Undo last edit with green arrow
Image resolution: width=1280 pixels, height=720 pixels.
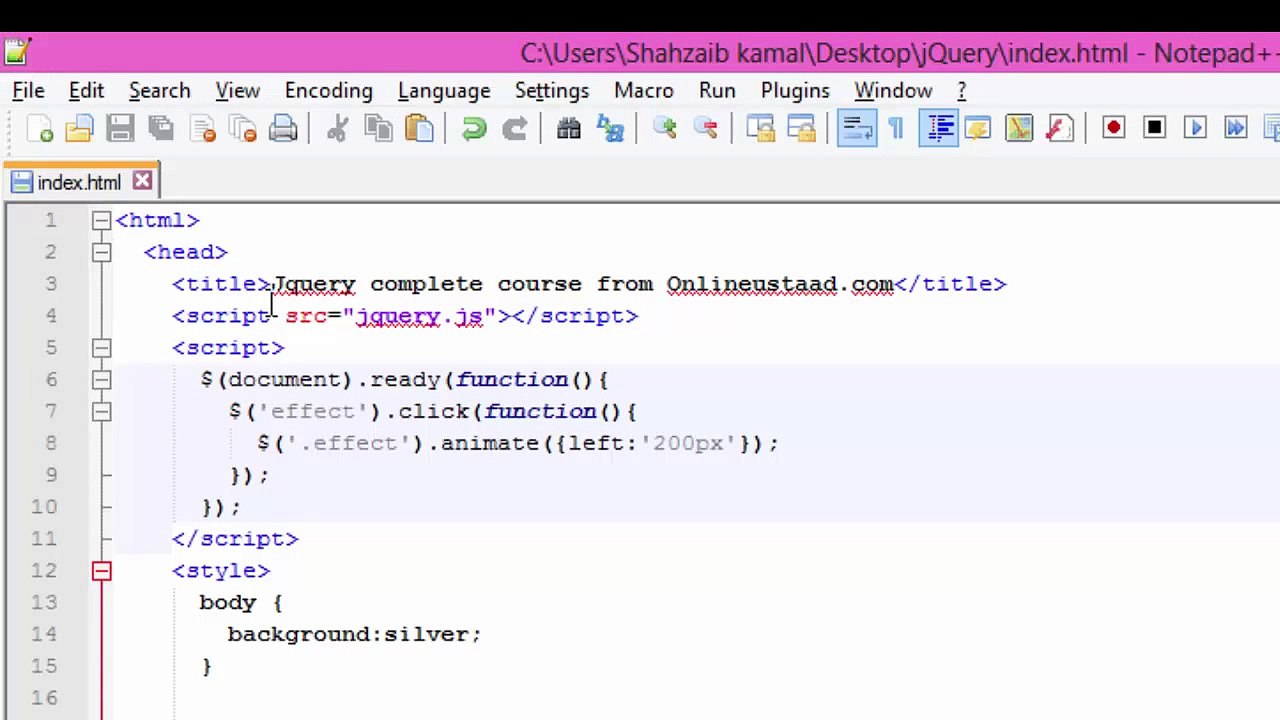pos(474,128)
